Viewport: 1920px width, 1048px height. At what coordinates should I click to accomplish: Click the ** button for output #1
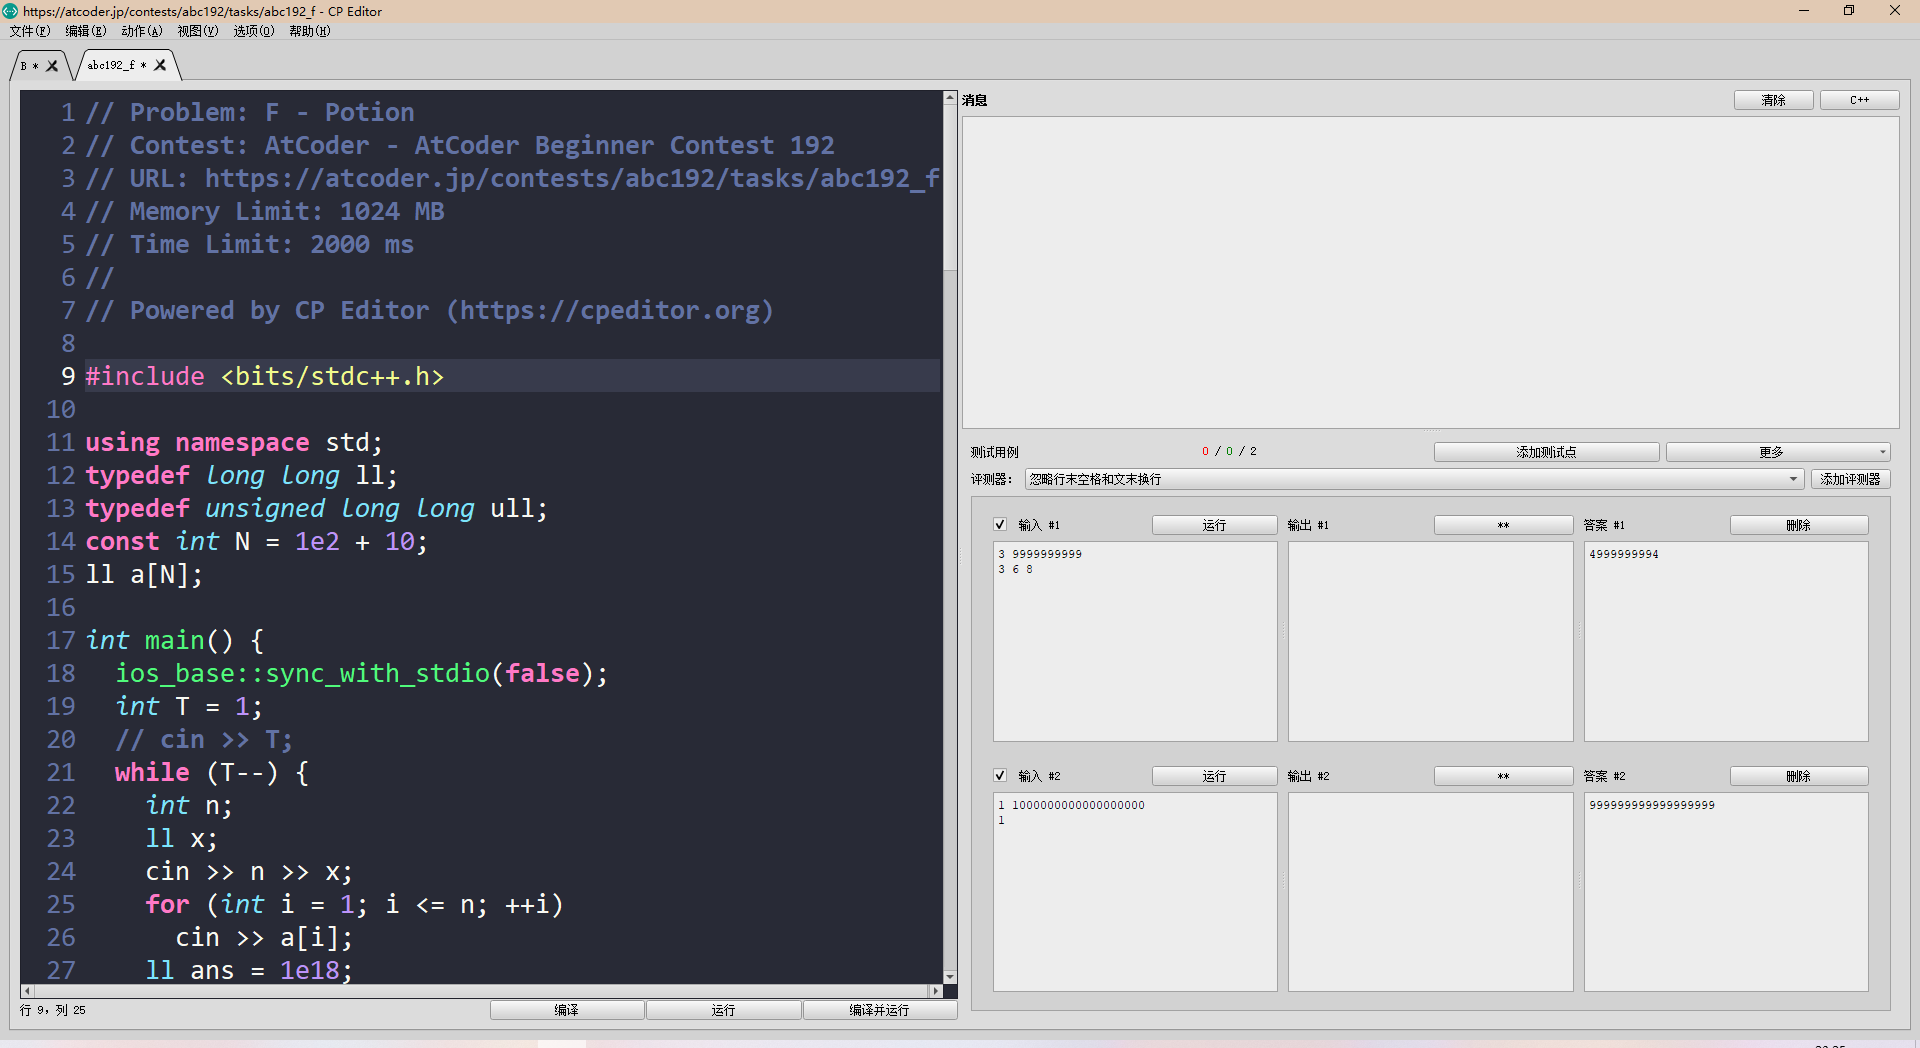(x=1503, y=525)
